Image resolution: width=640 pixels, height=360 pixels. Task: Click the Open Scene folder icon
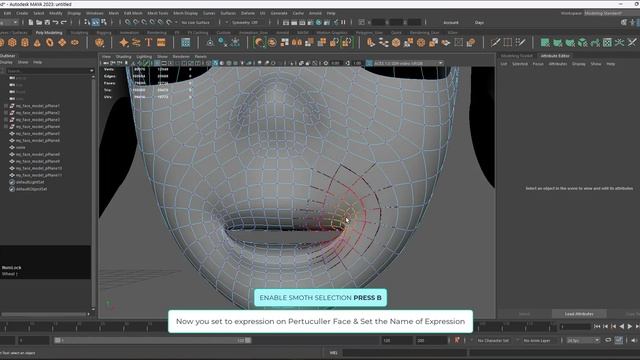pyautogui.click(x=39, y=22)
